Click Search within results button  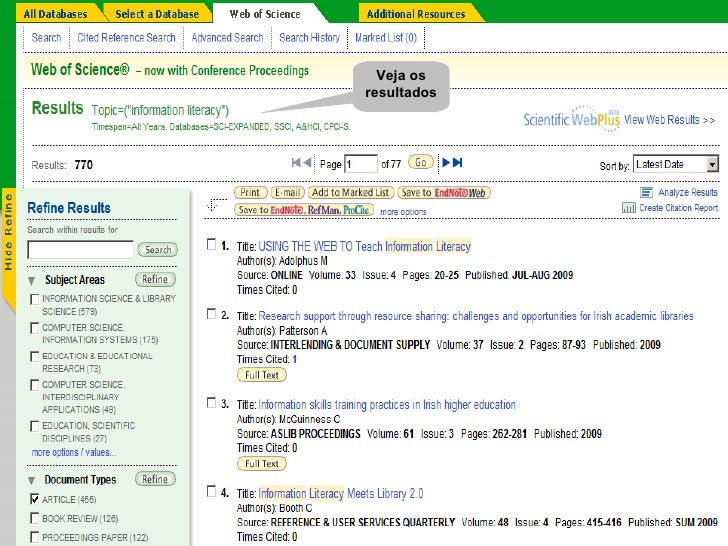point(158,250)
